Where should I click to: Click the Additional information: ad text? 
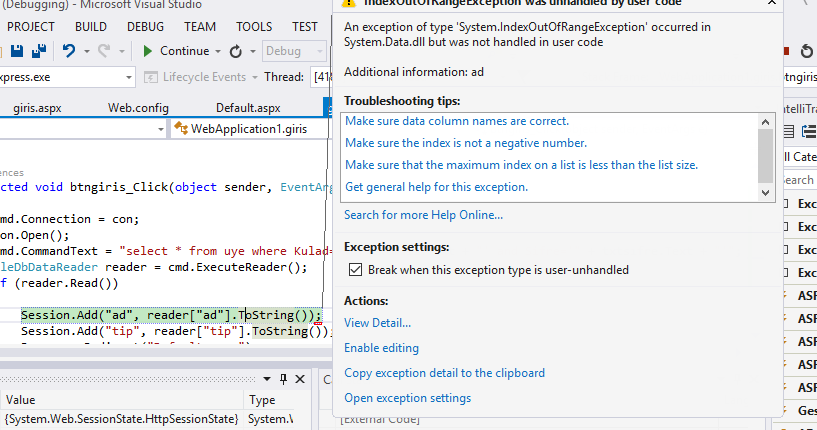pyautogui.click(x=414, y=72)
